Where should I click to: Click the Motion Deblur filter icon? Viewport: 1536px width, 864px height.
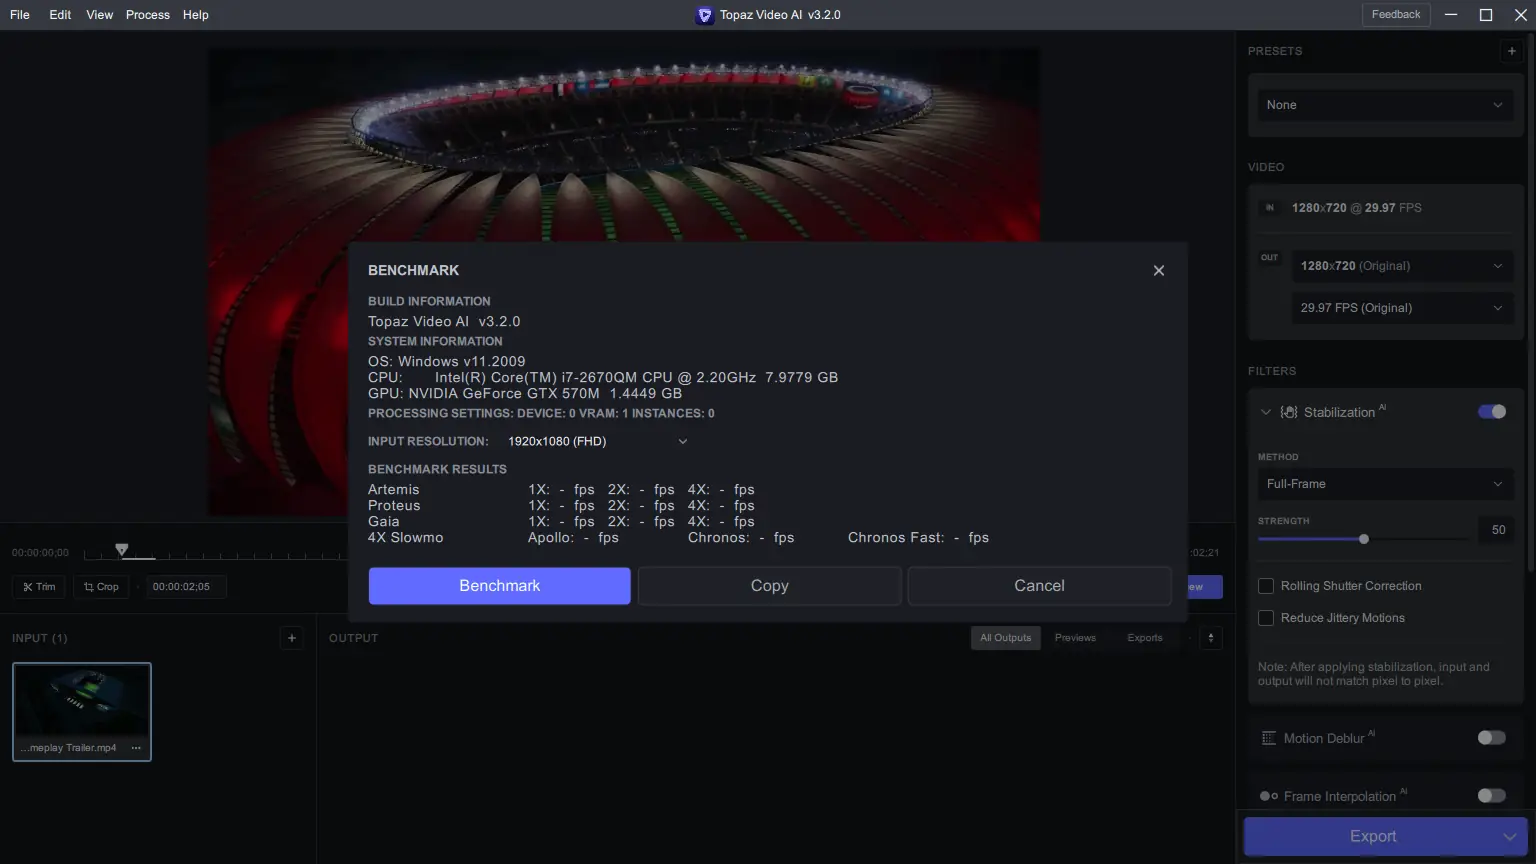click(x=1269, y=738)
